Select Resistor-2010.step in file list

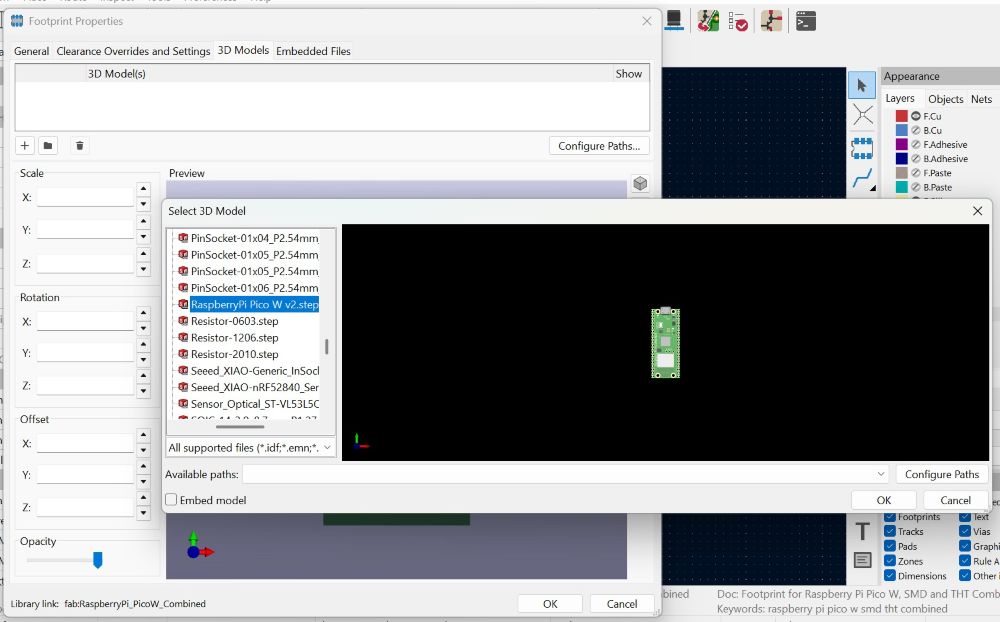tap(235, 354)
